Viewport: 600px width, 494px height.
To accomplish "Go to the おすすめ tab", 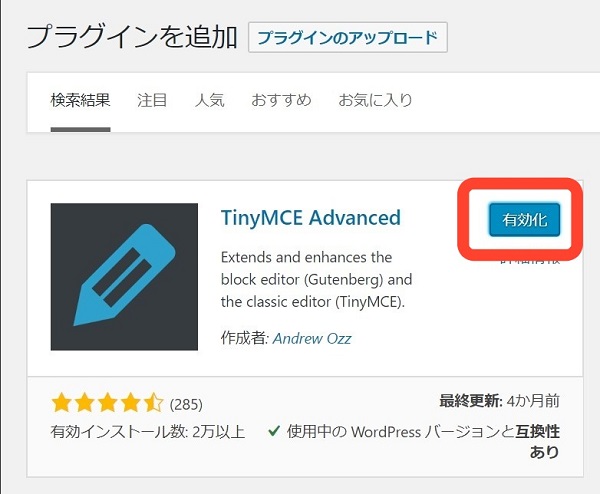I will coord(281,100).
